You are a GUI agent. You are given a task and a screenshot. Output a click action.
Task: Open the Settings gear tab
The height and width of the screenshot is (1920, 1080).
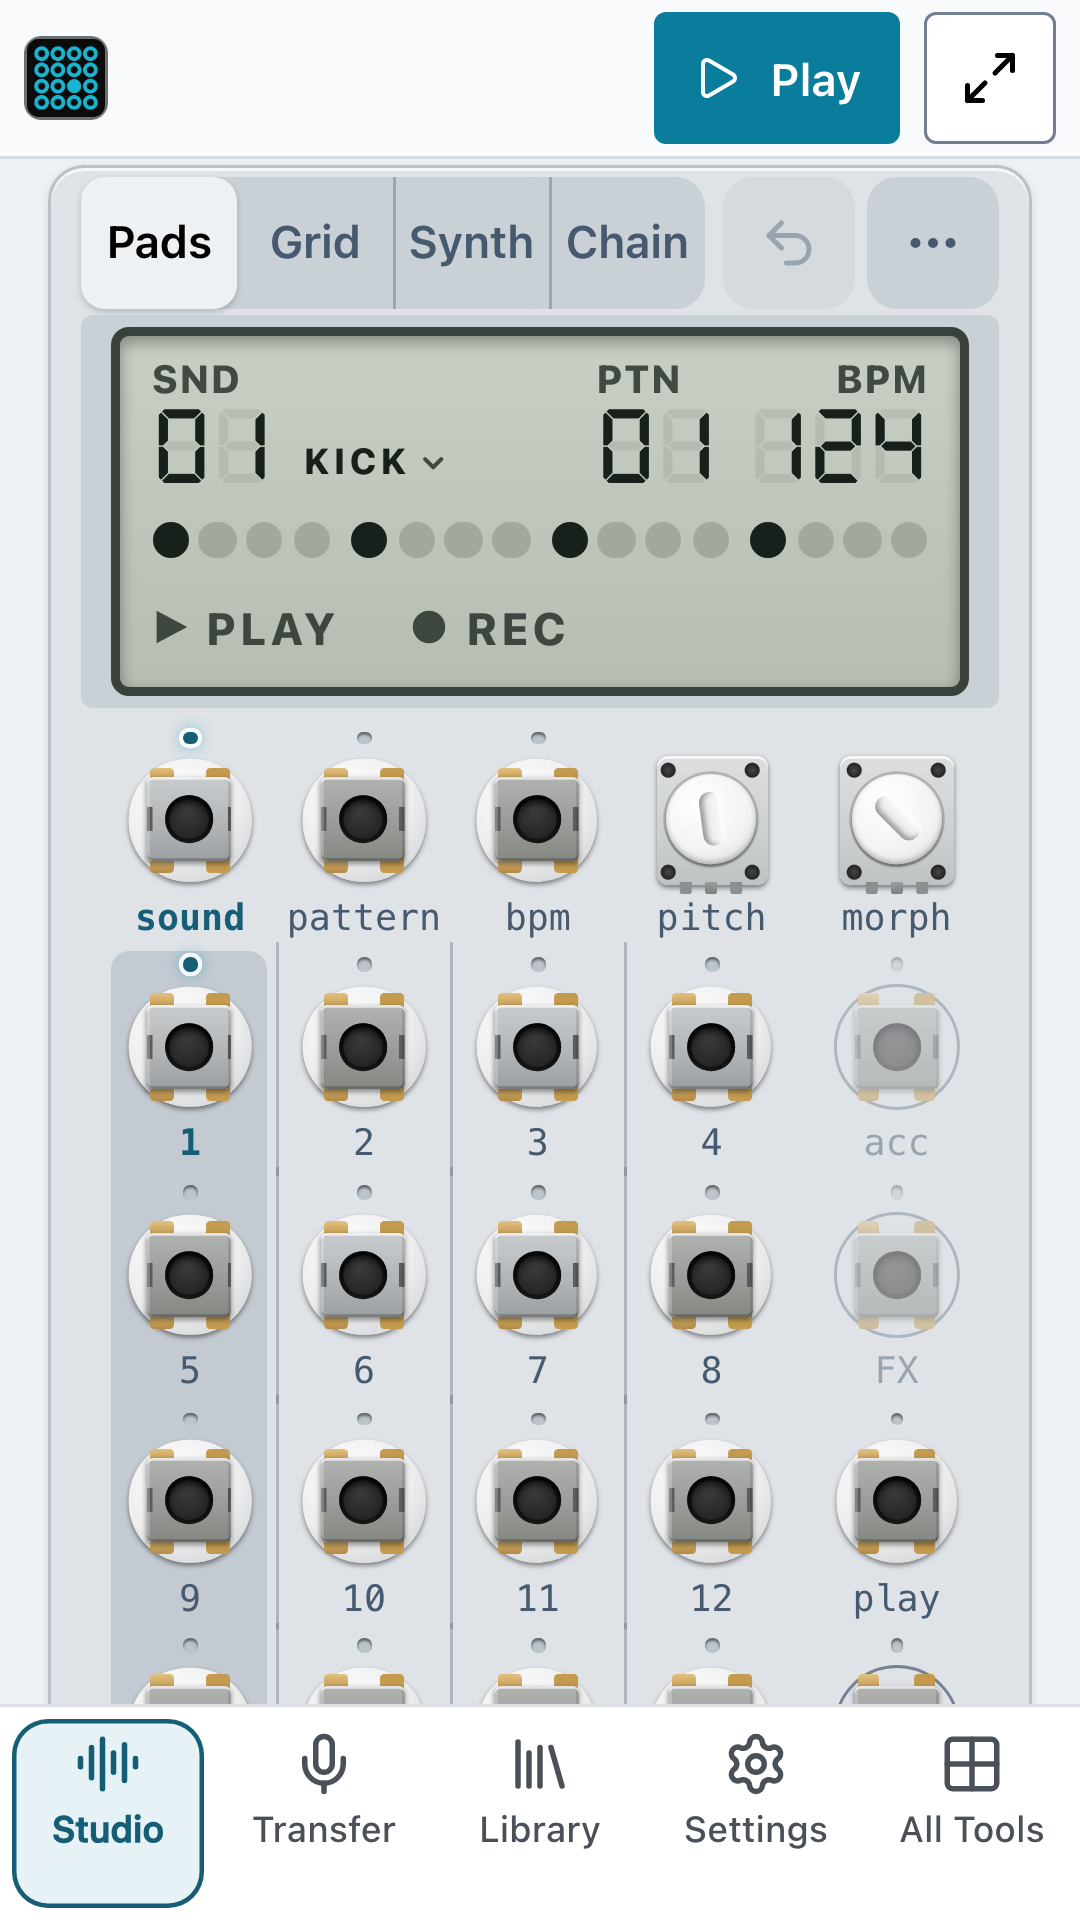point(756,1813)
